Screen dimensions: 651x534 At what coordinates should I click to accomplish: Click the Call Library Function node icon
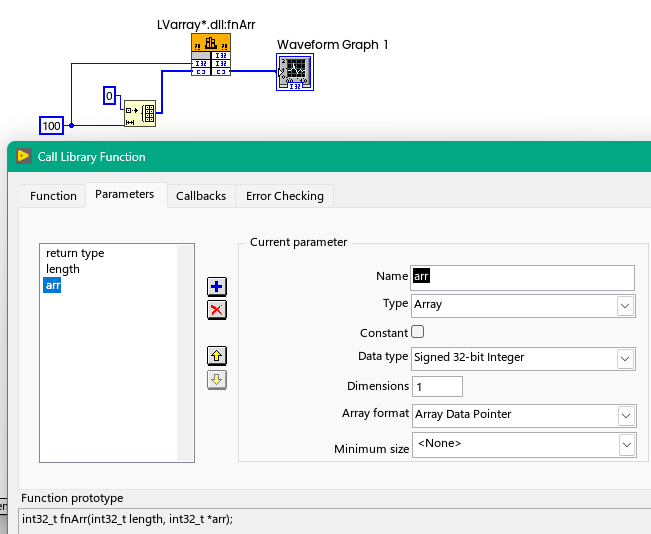click(211, 54)
